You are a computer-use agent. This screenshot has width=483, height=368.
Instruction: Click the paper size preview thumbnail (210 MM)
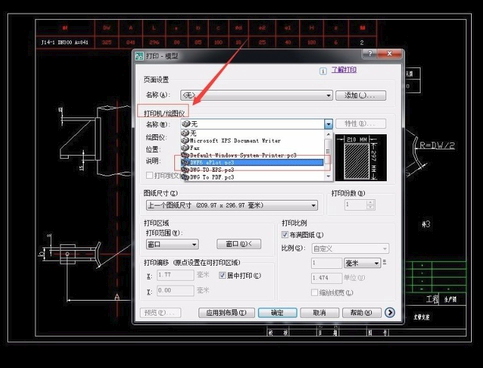[361, 157]
